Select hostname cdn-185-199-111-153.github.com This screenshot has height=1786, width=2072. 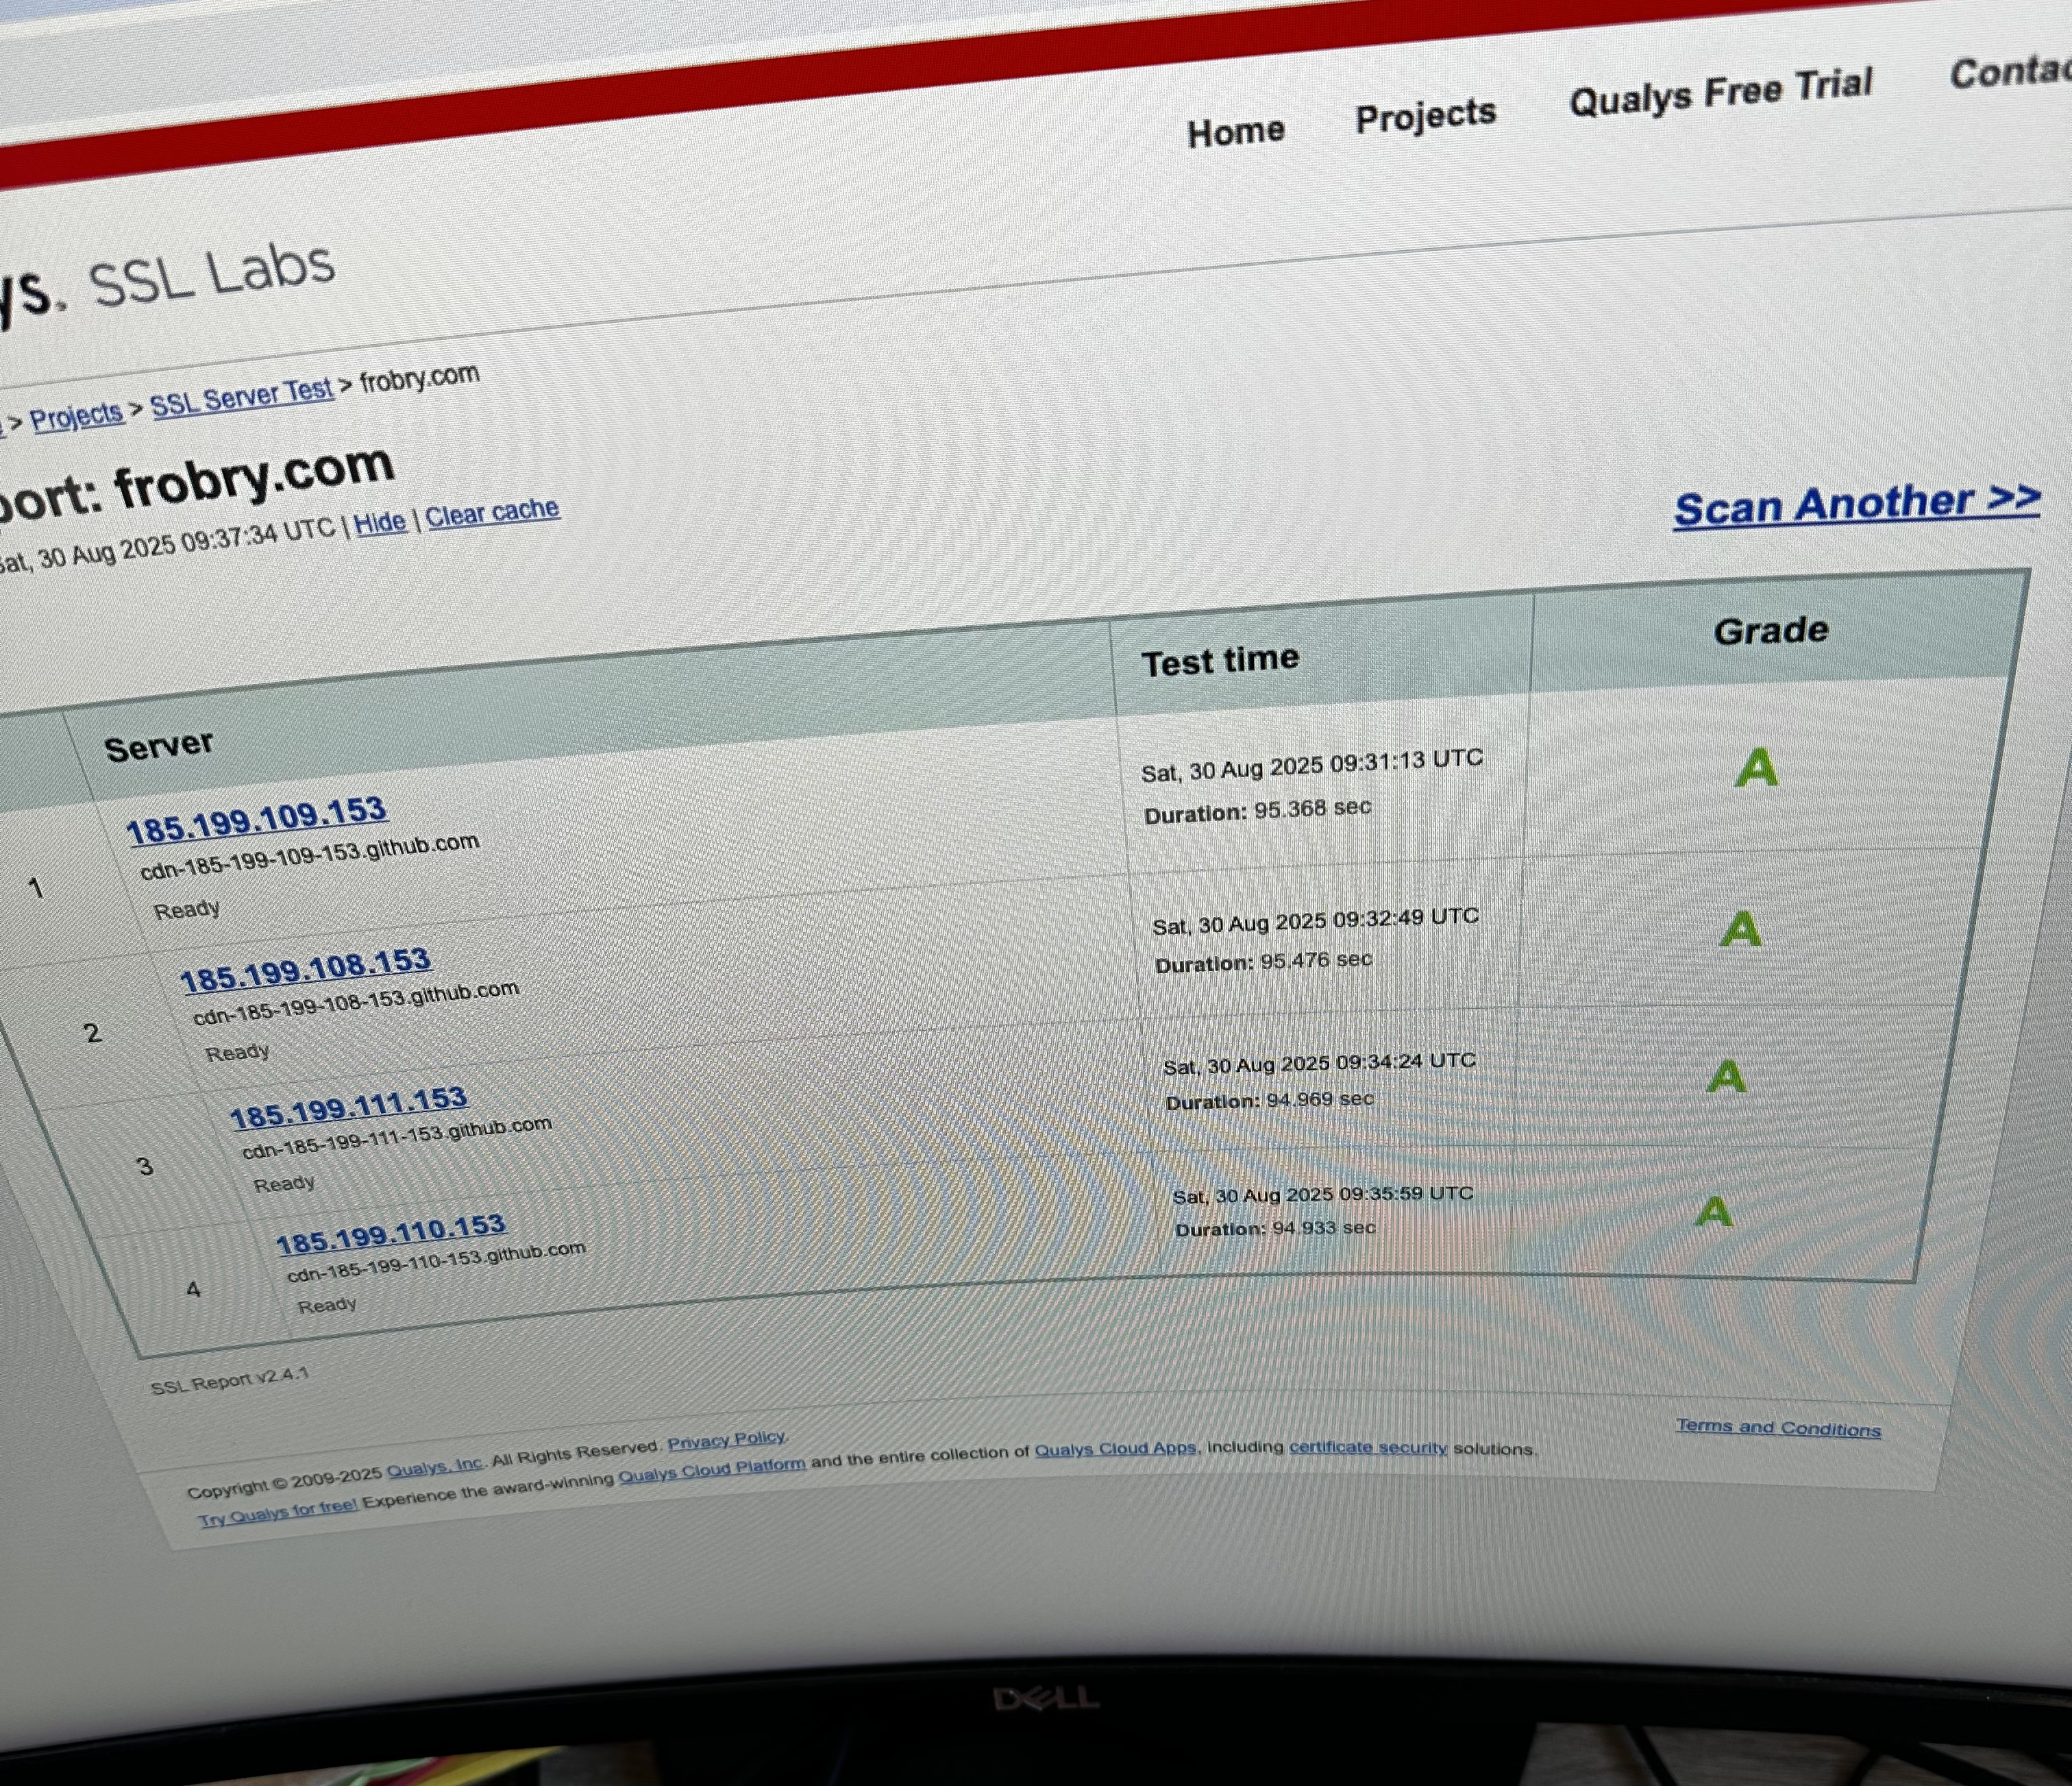397,1137
